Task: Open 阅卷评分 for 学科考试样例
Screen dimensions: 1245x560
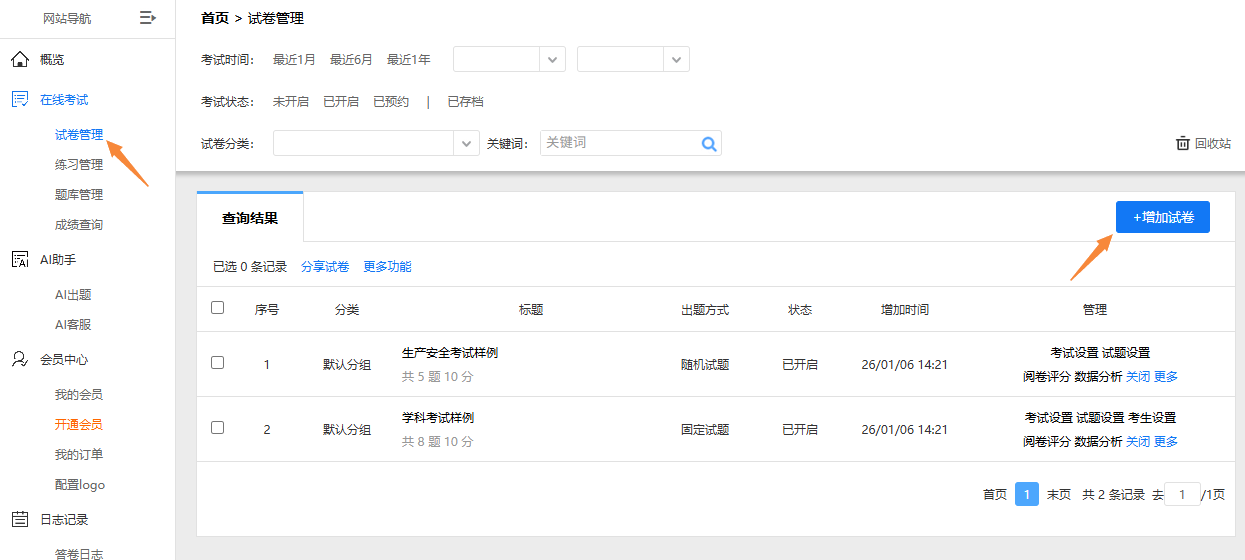Action: click(1047, 442)
